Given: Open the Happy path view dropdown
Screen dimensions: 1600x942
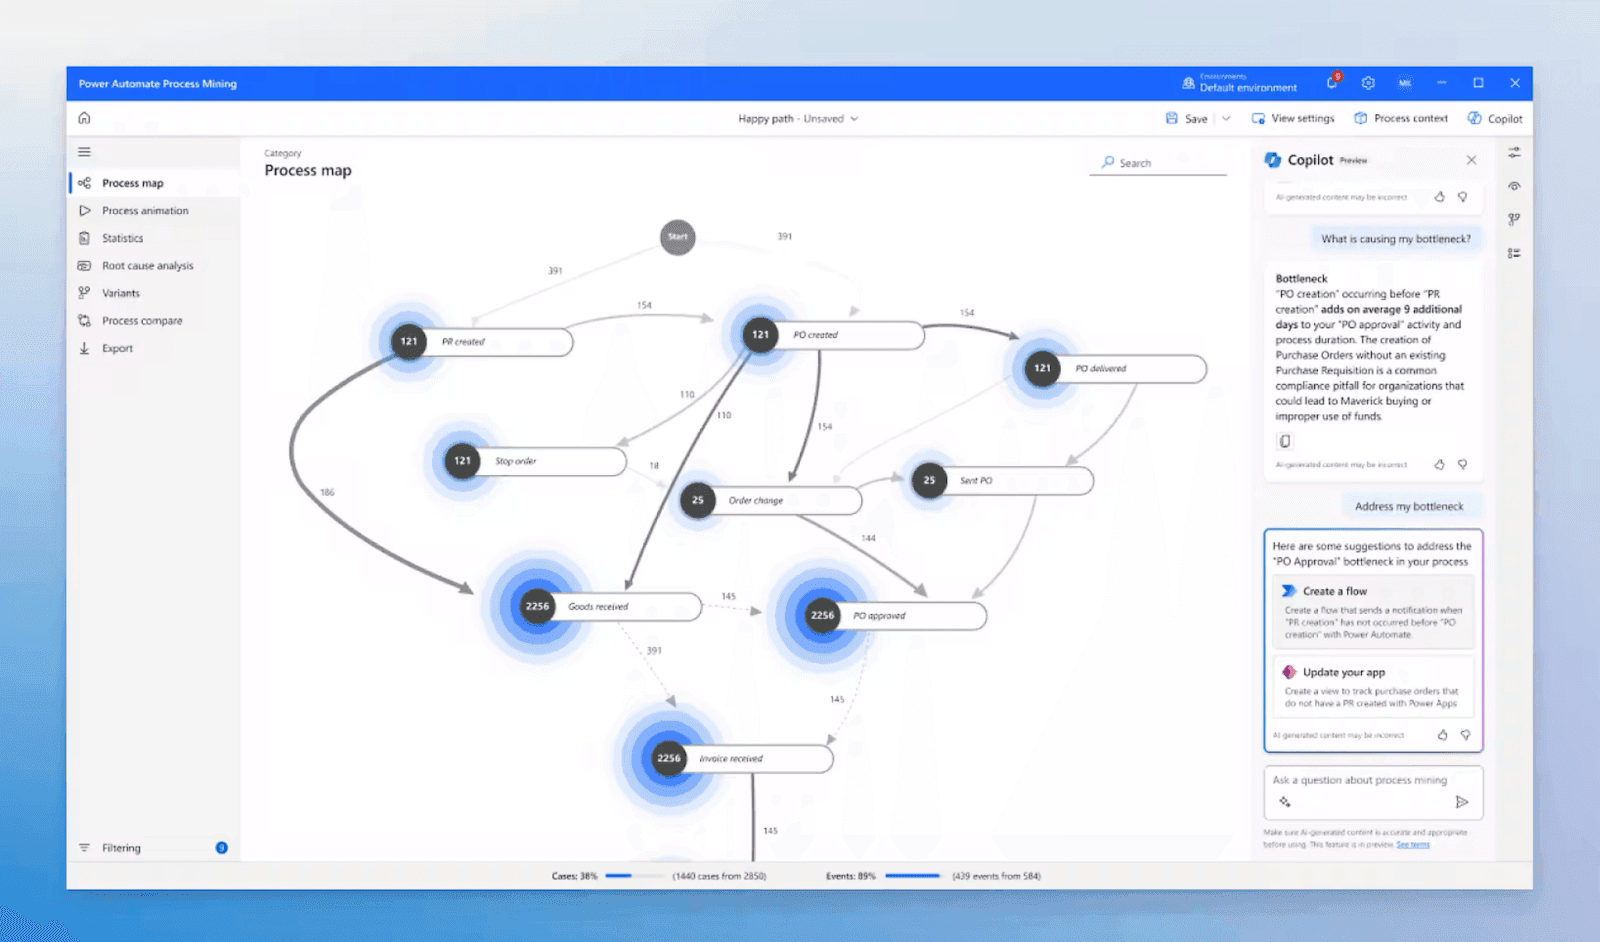Looking at the screenshot, I should (x=798, y=119).
